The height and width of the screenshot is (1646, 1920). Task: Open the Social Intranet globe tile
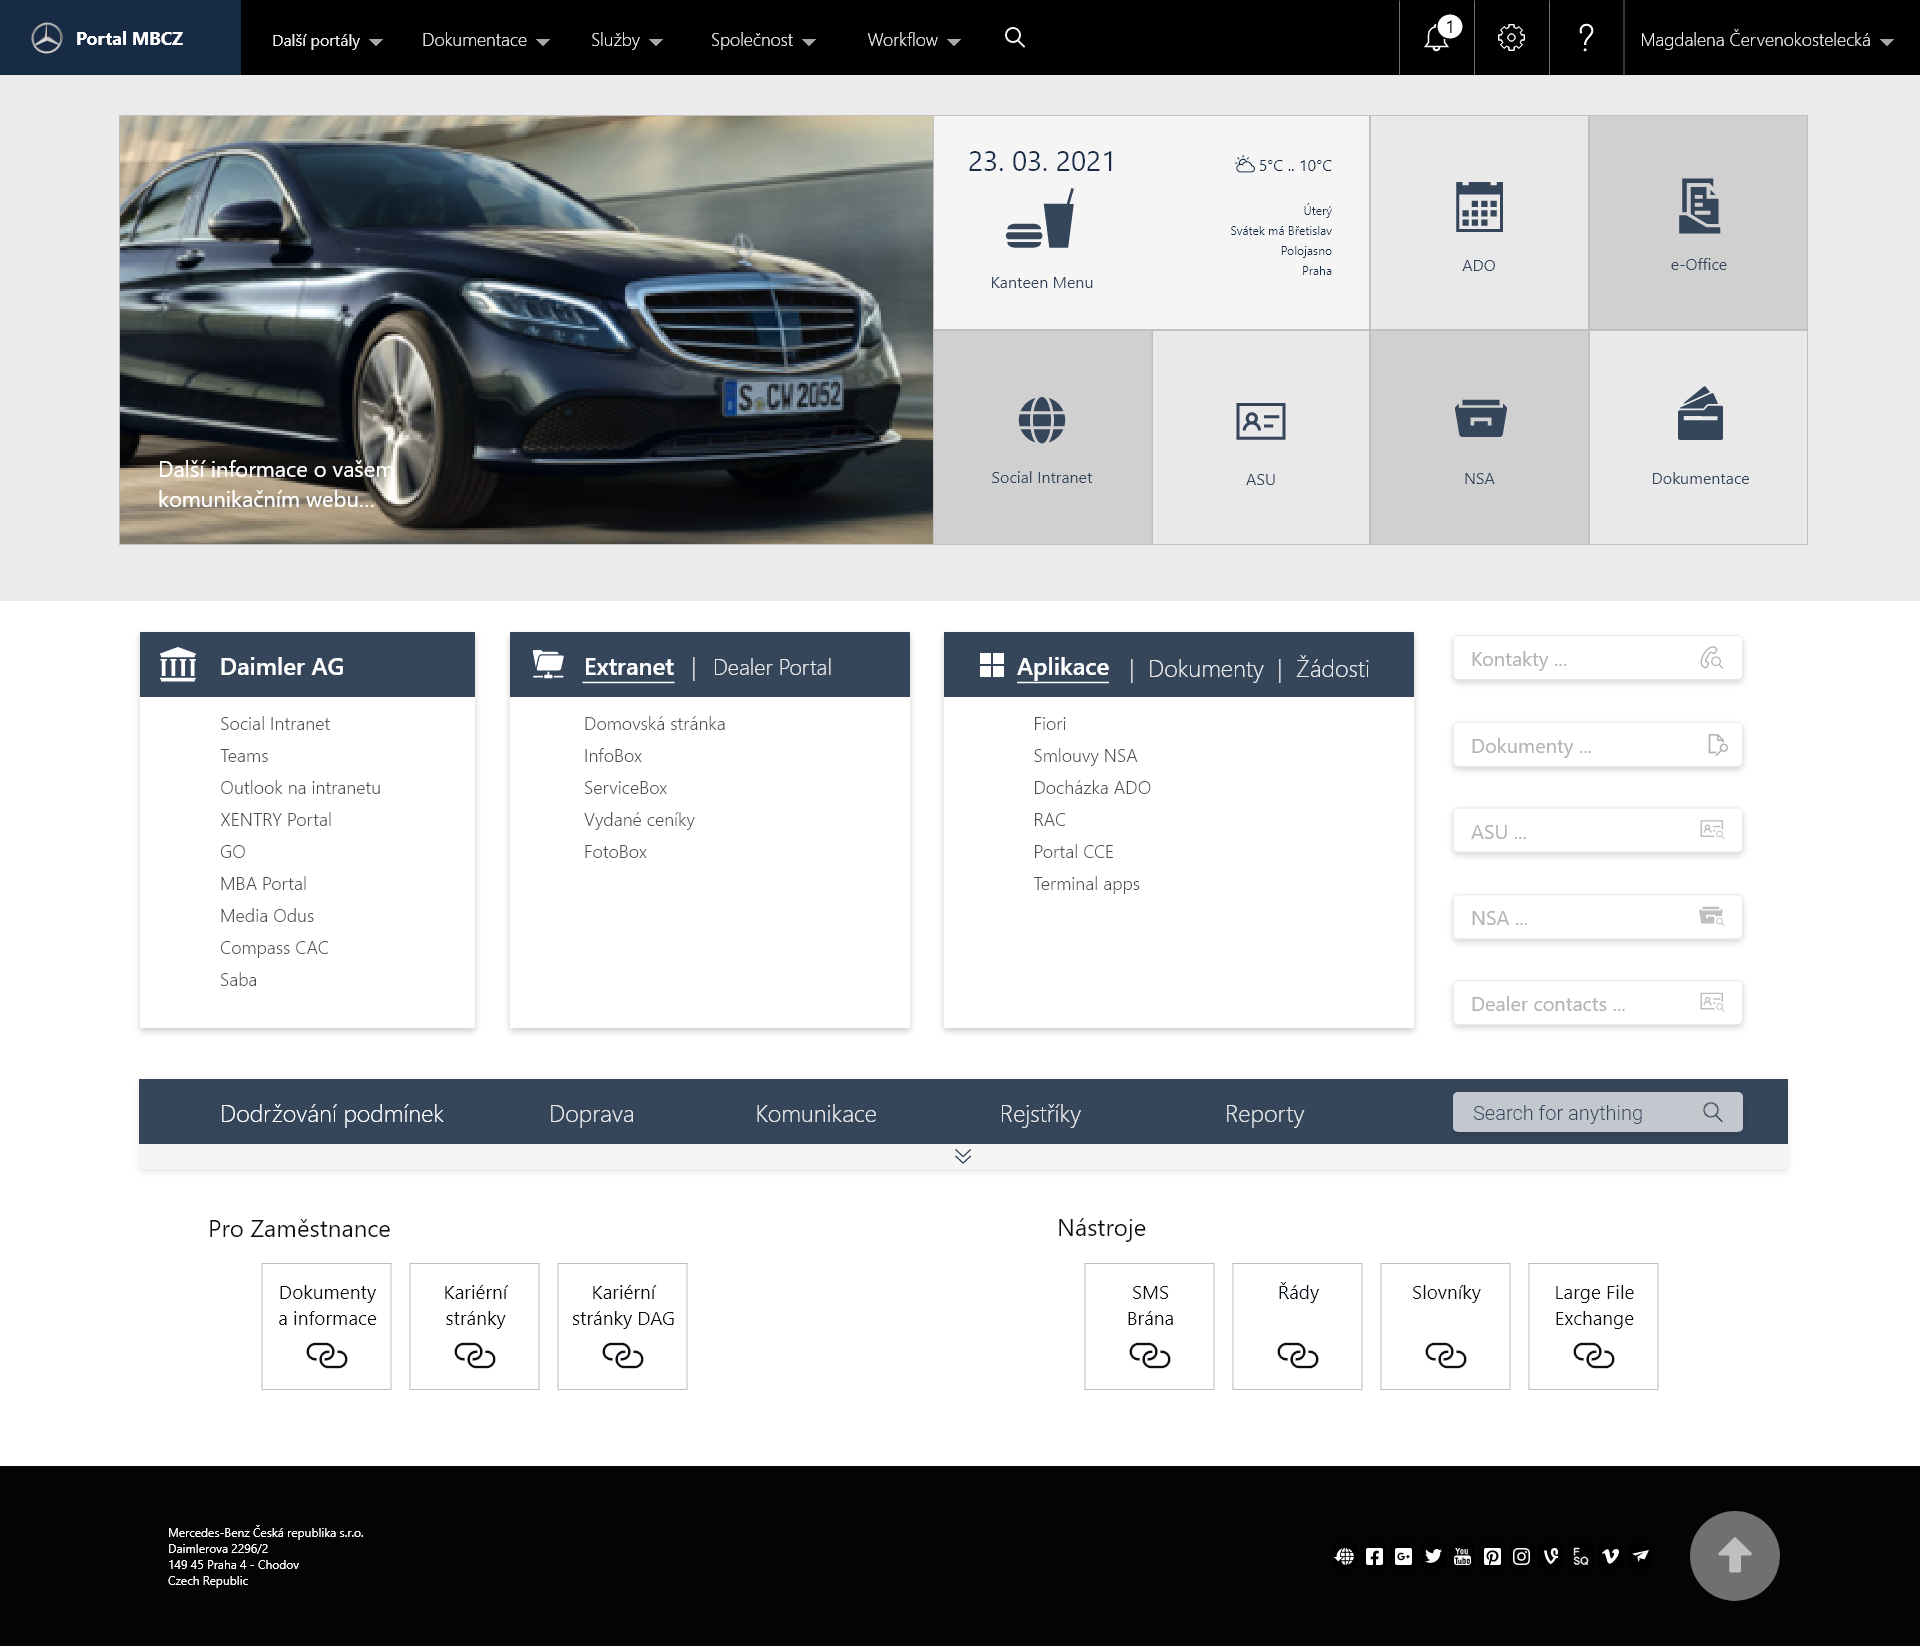point(1041,437)
